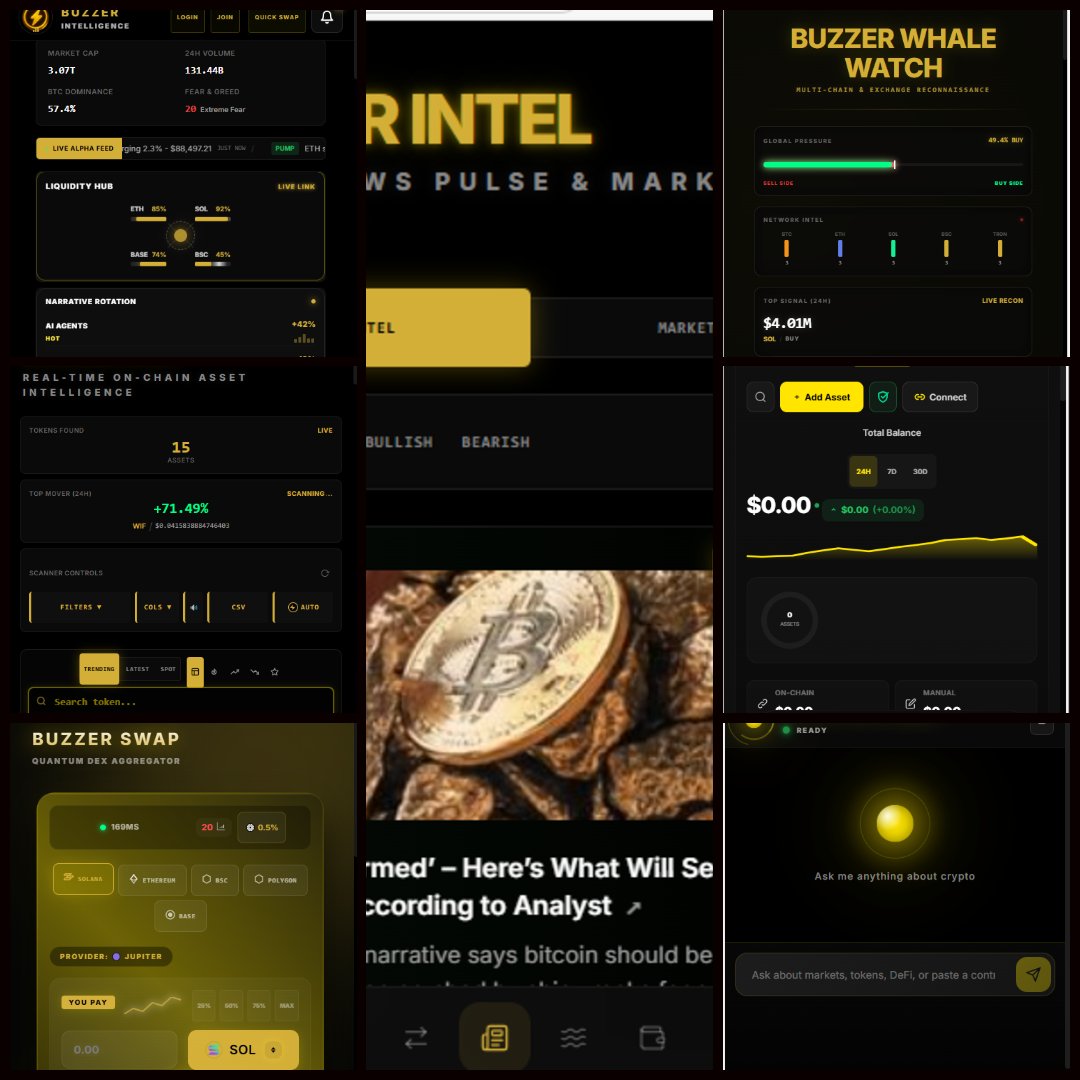This screenshot has height=1080, width=1080.
Task: Expand the AI Agents narrative row
Action: pos(180,331)
